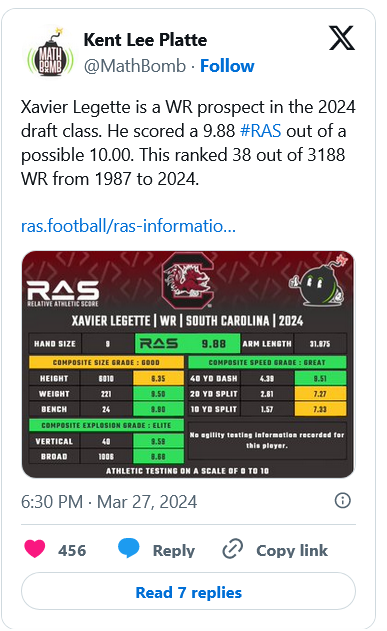This screenshot has width=387, height=631.
Task: Click the X logo icon
Action: pyautogui.click(x=342, y=38)
